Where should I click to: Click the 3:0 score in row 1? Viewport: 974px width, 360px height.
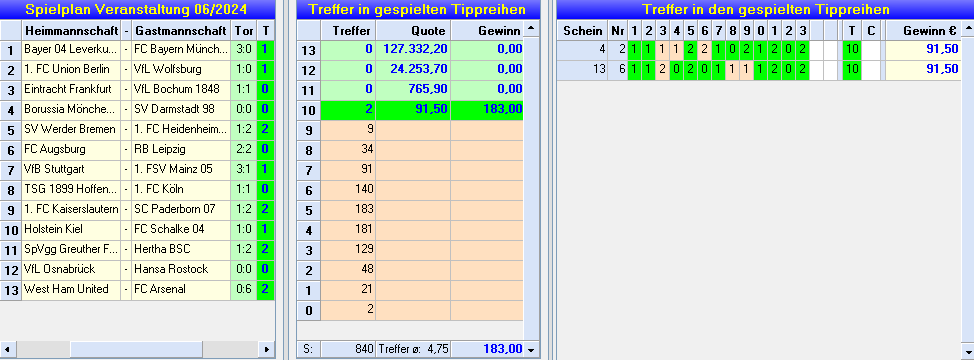[x=244, y=50]
